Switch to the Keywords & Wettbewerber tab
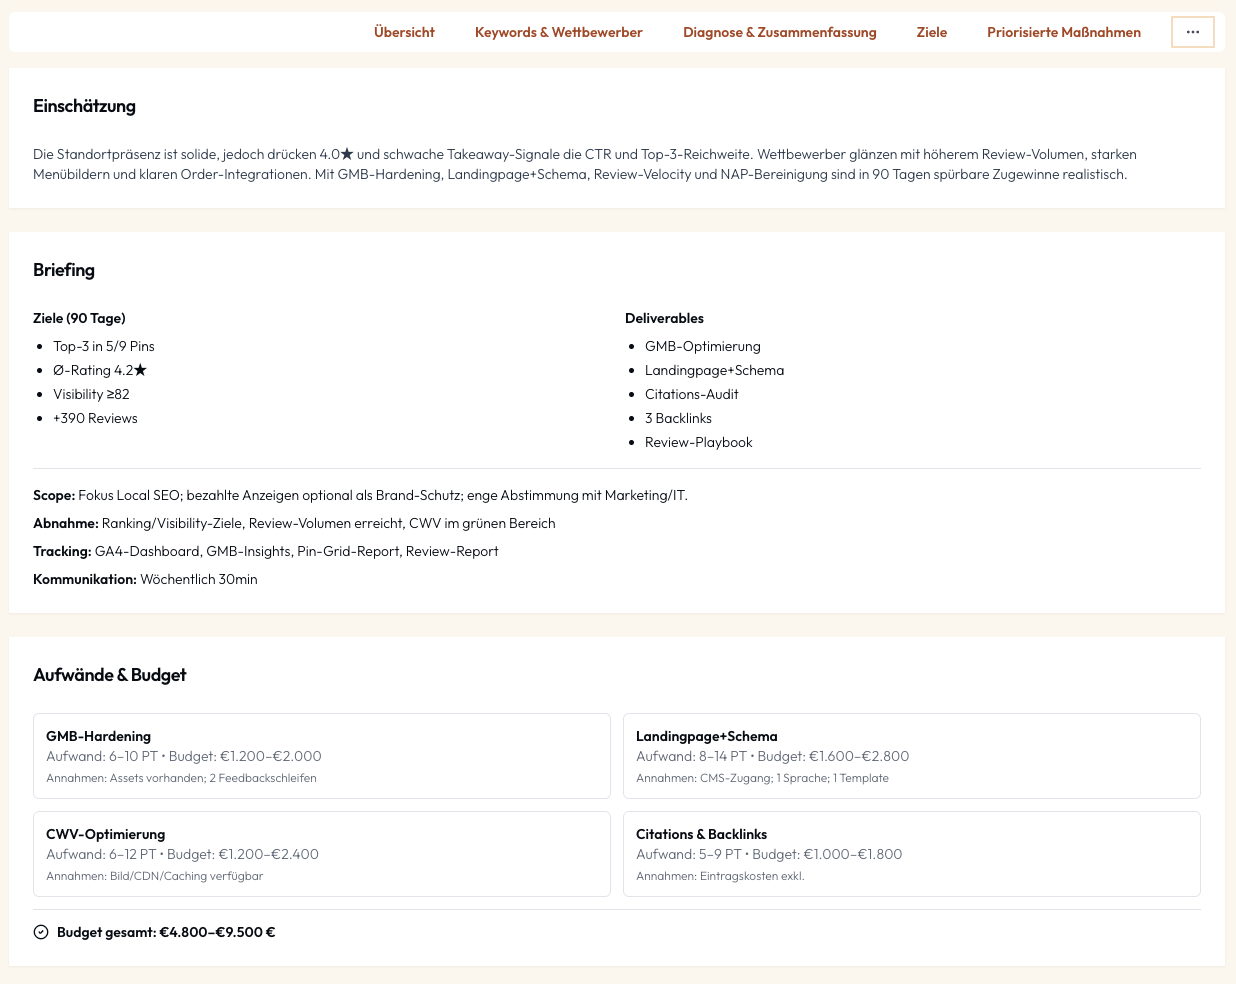 (558, 32)
